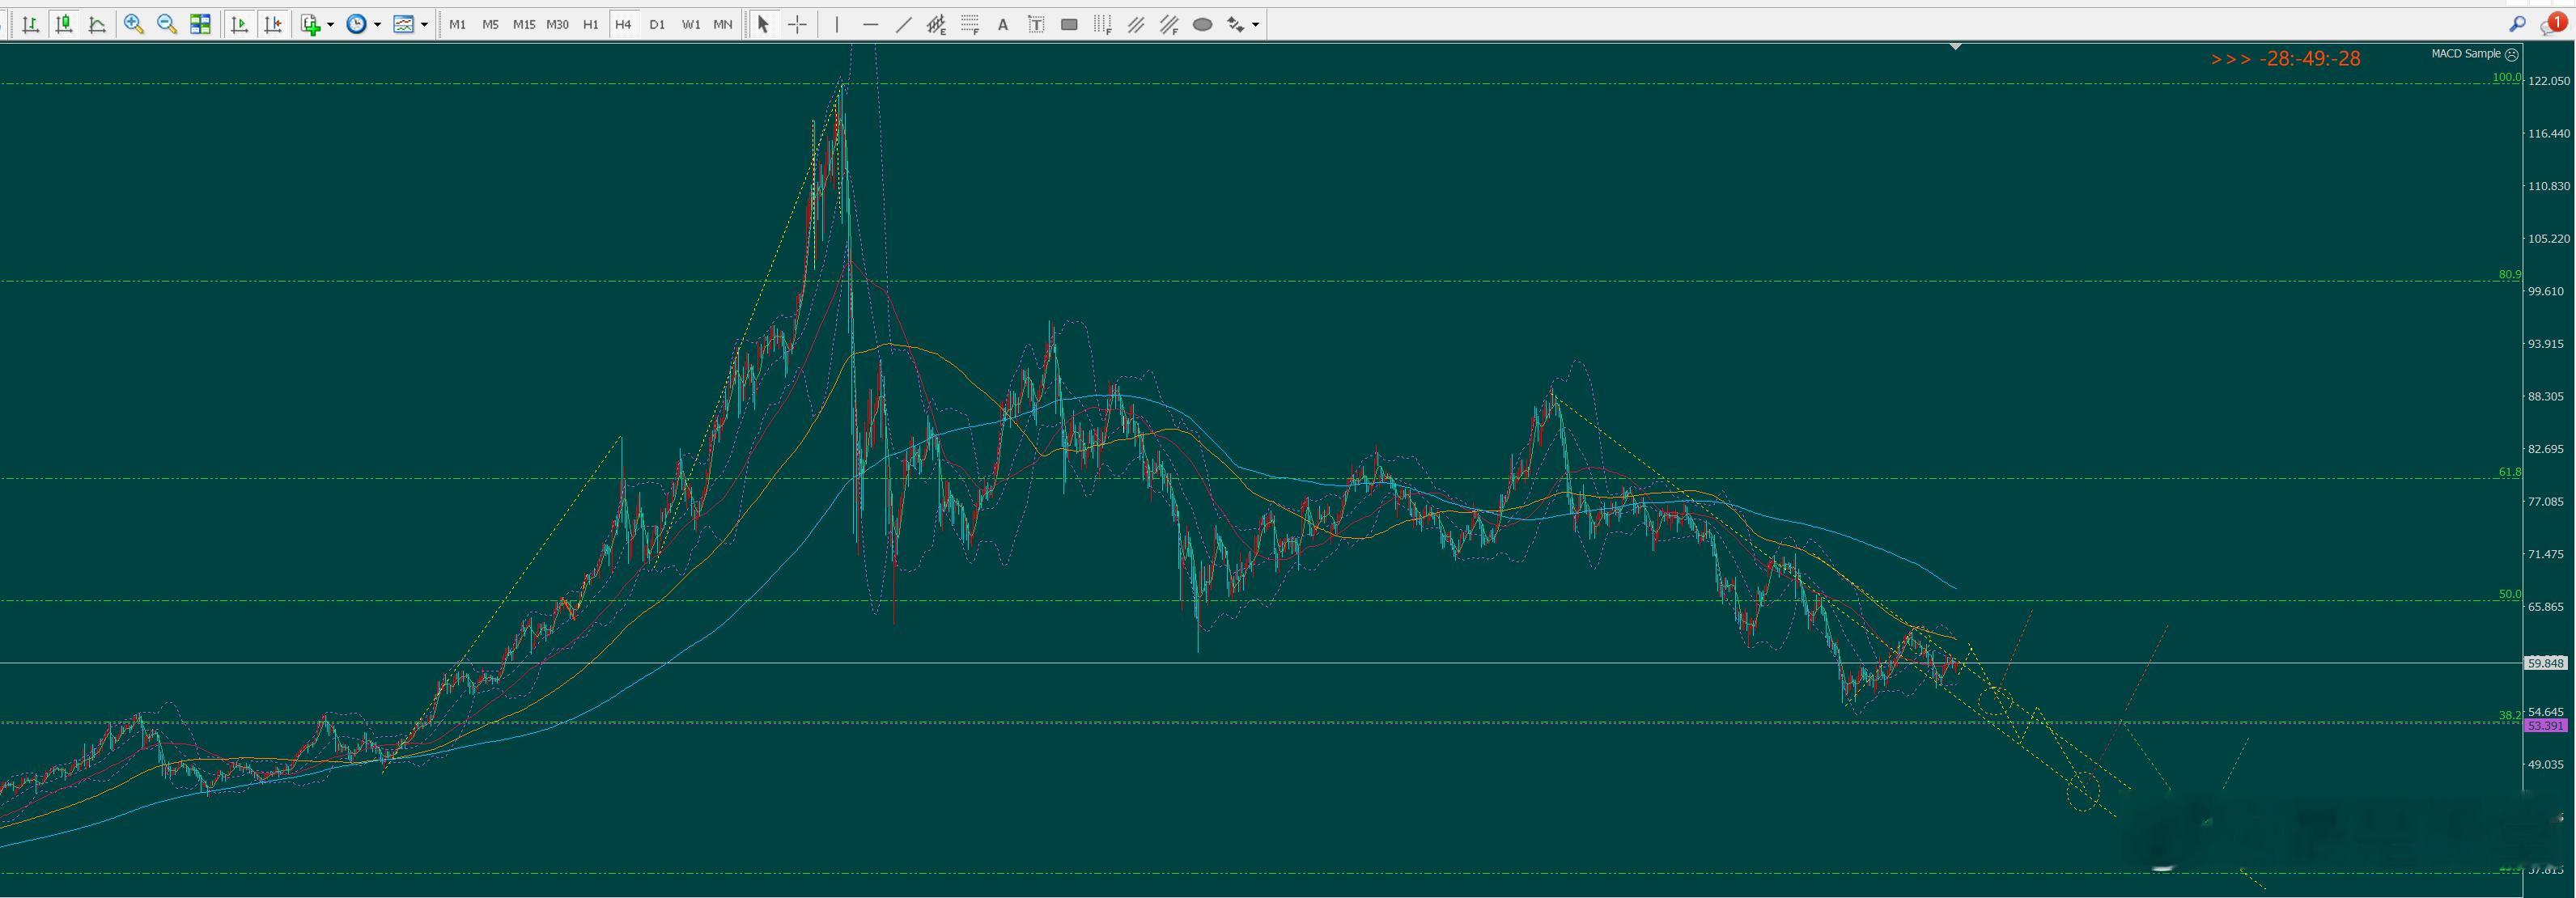Select the H1 timeframe

590,24
